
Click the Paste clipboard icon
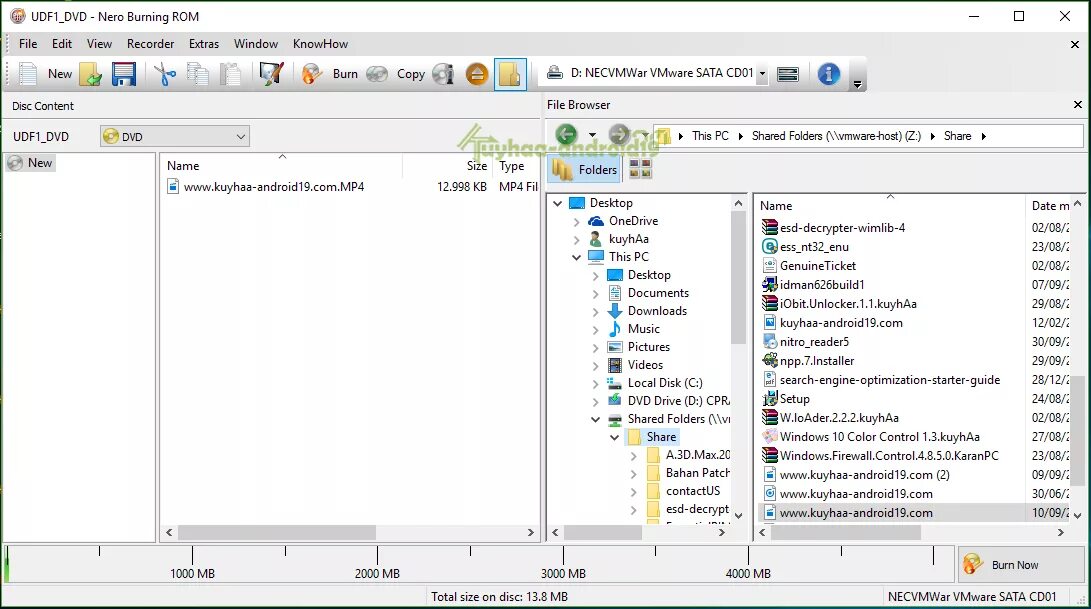tap(230, 74)
